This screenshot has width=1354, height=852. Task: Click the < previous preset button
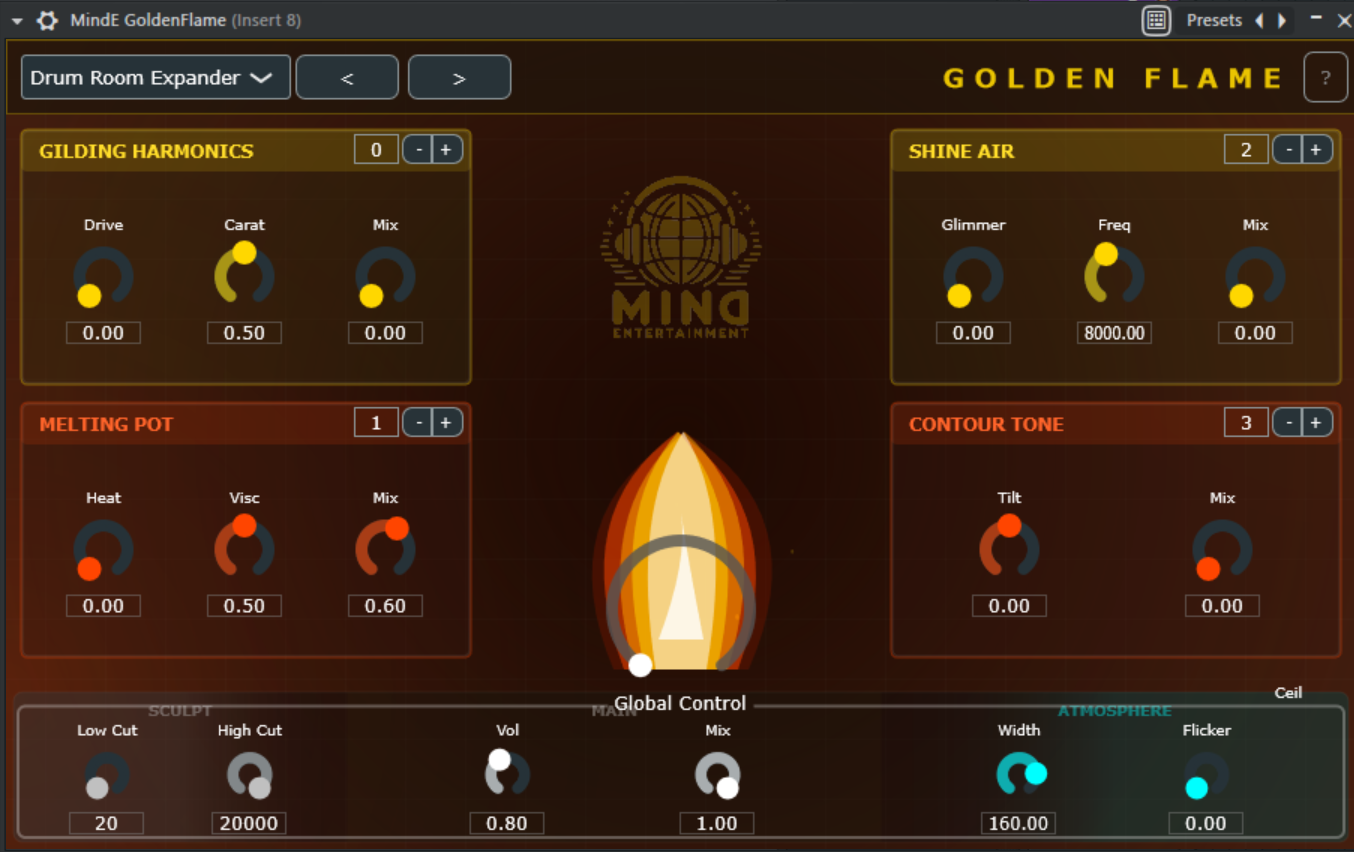click(347, 77)
